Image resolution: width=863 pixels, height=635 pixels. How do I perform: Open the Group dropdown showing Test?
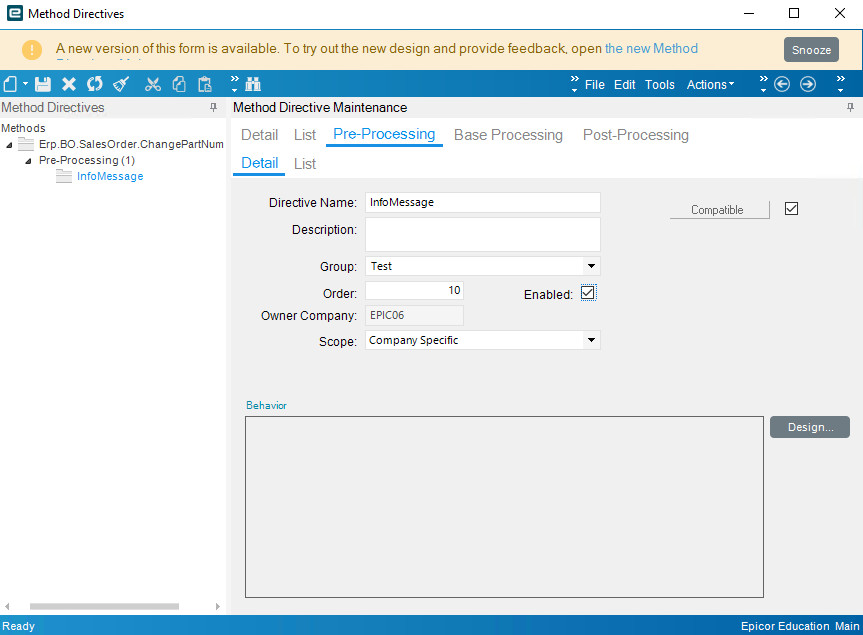tap(591, 266)
